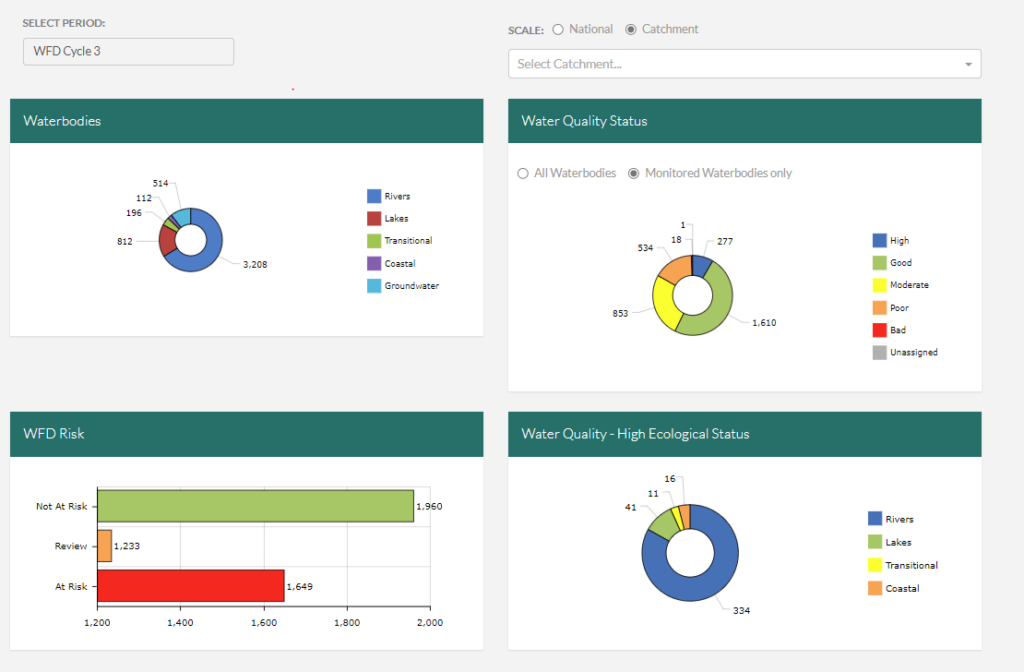Select the Catchment scale radio button
The width and height of the screenshot is (1024, 672).
click(631, 30)
